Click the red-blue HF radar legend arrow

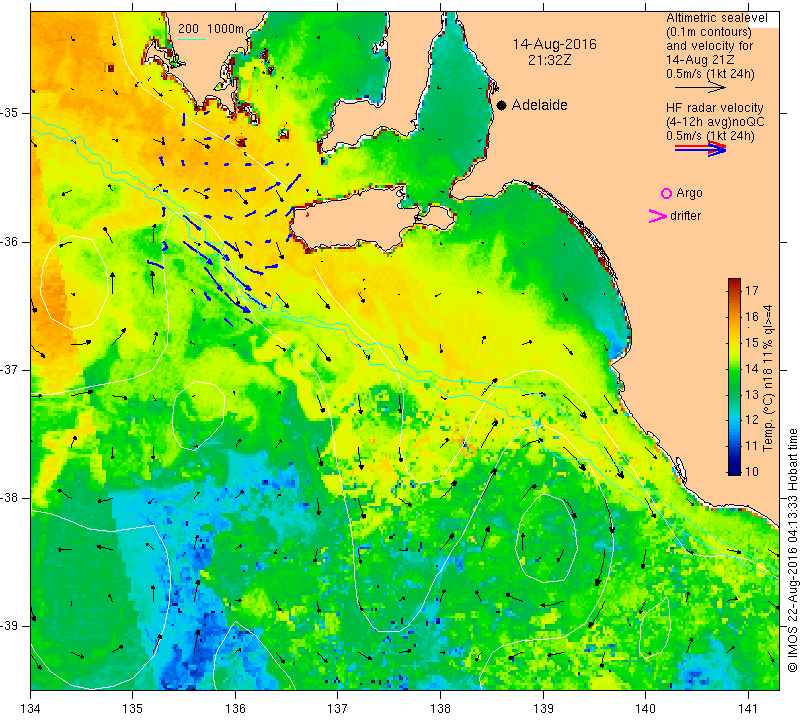coord(700,149)
